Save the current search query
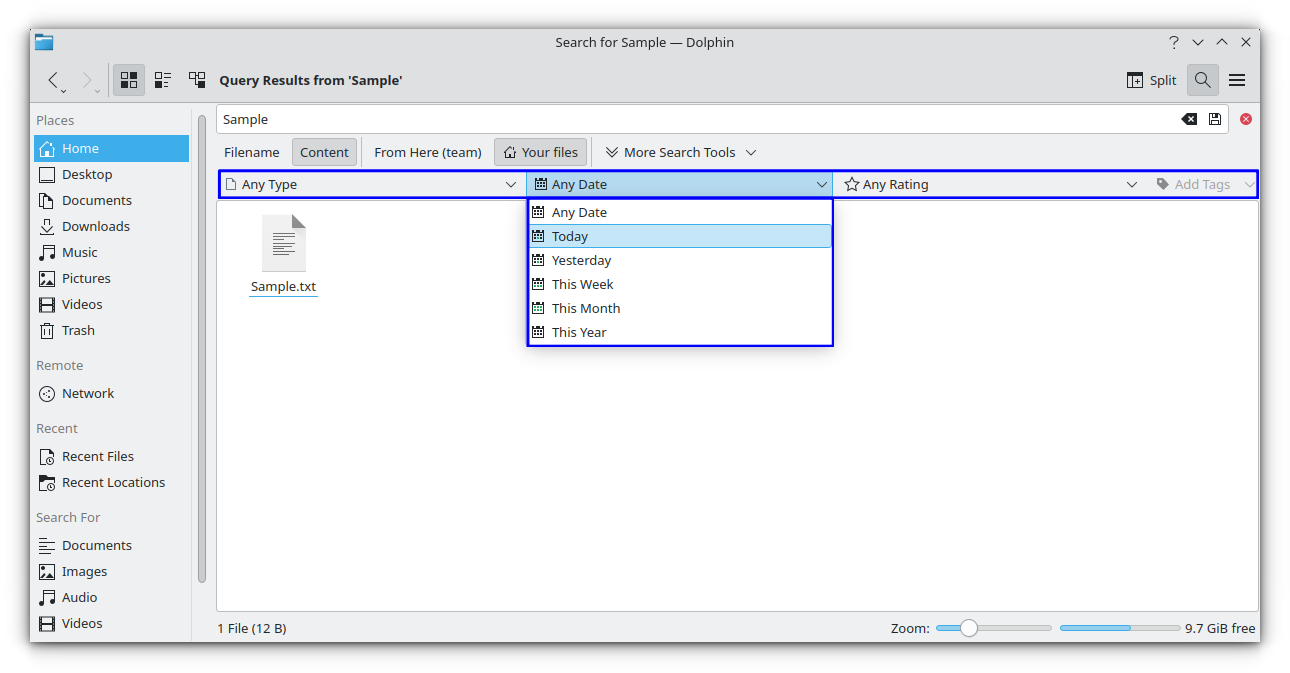Screen dimensions: 1290x673 click(1215, 119)
